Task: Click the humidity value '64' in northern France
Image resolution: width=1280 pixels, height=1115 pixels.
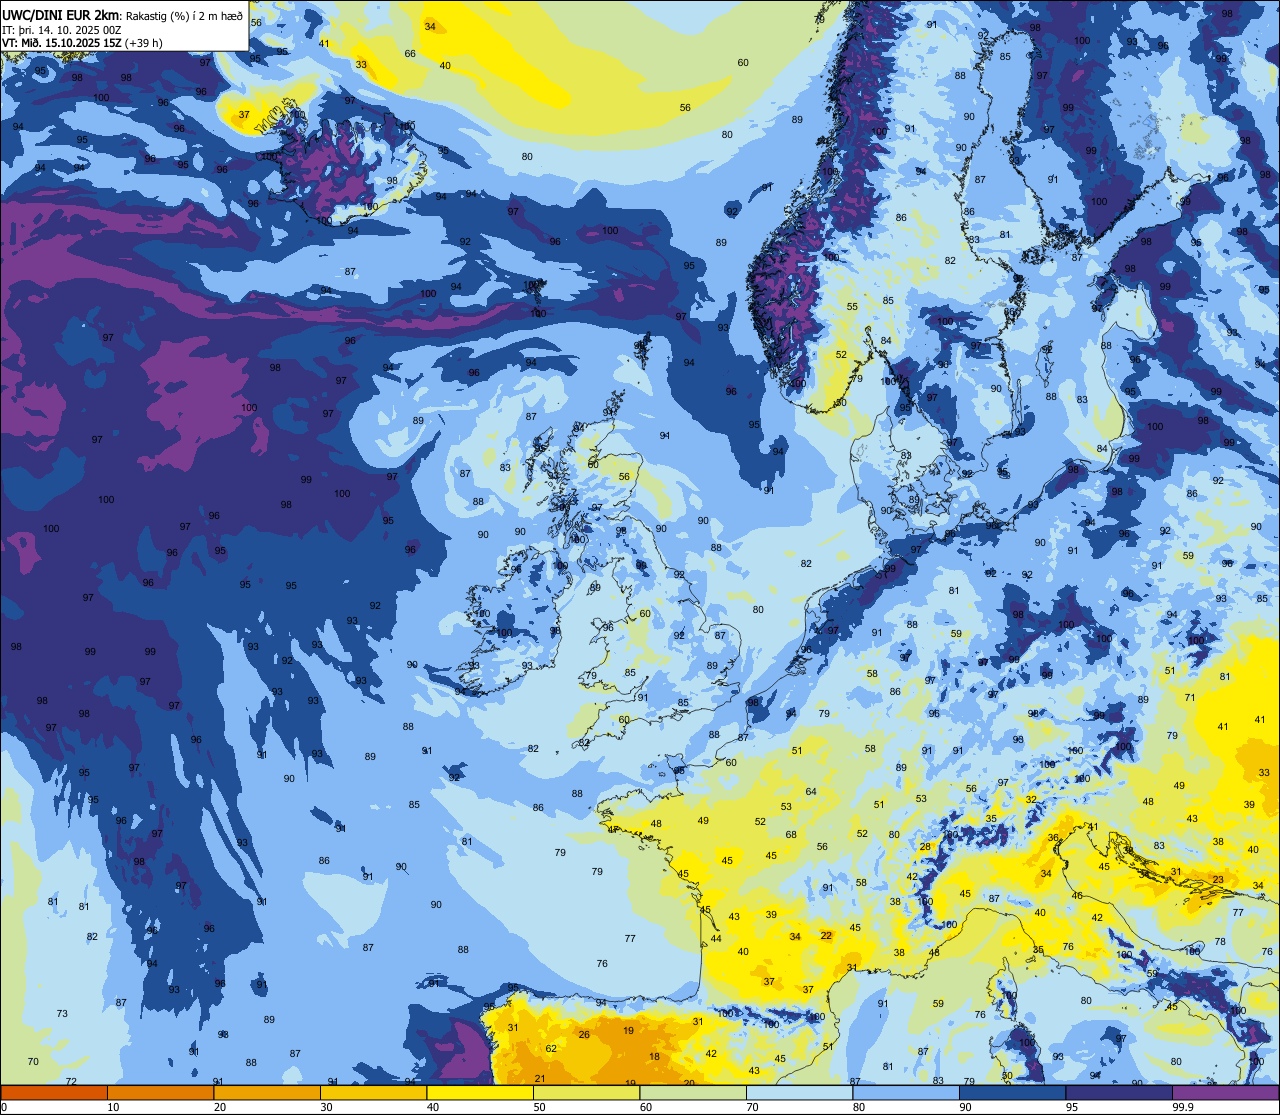Action: click(811, 791)
